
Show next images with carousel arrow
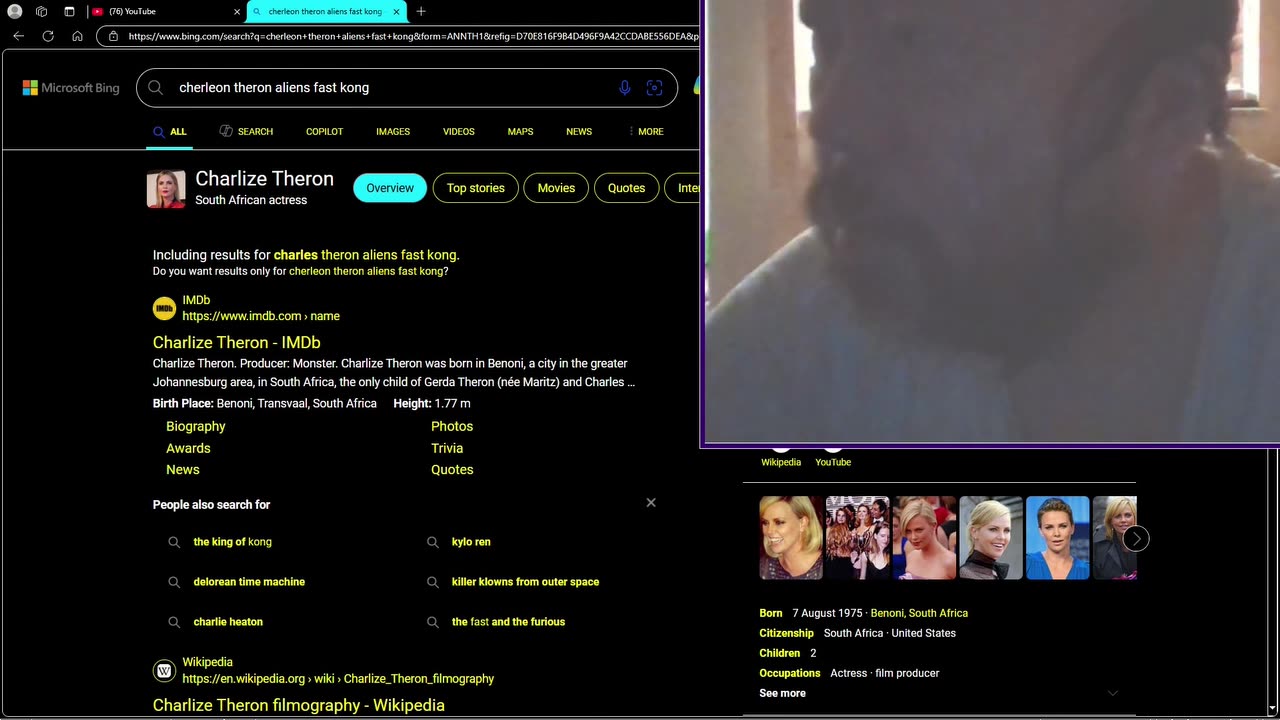point(1136,538)
